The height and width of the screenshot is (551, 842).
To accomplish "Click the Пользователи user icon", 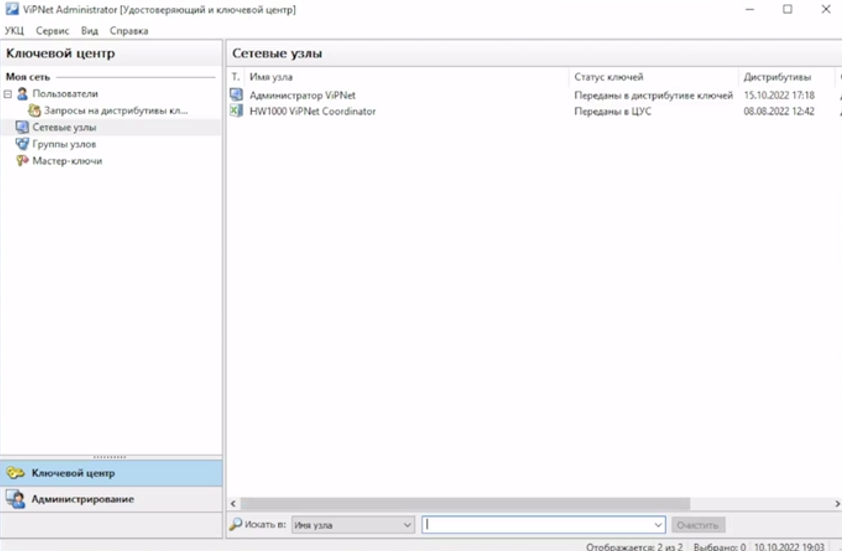I will 22,94.
